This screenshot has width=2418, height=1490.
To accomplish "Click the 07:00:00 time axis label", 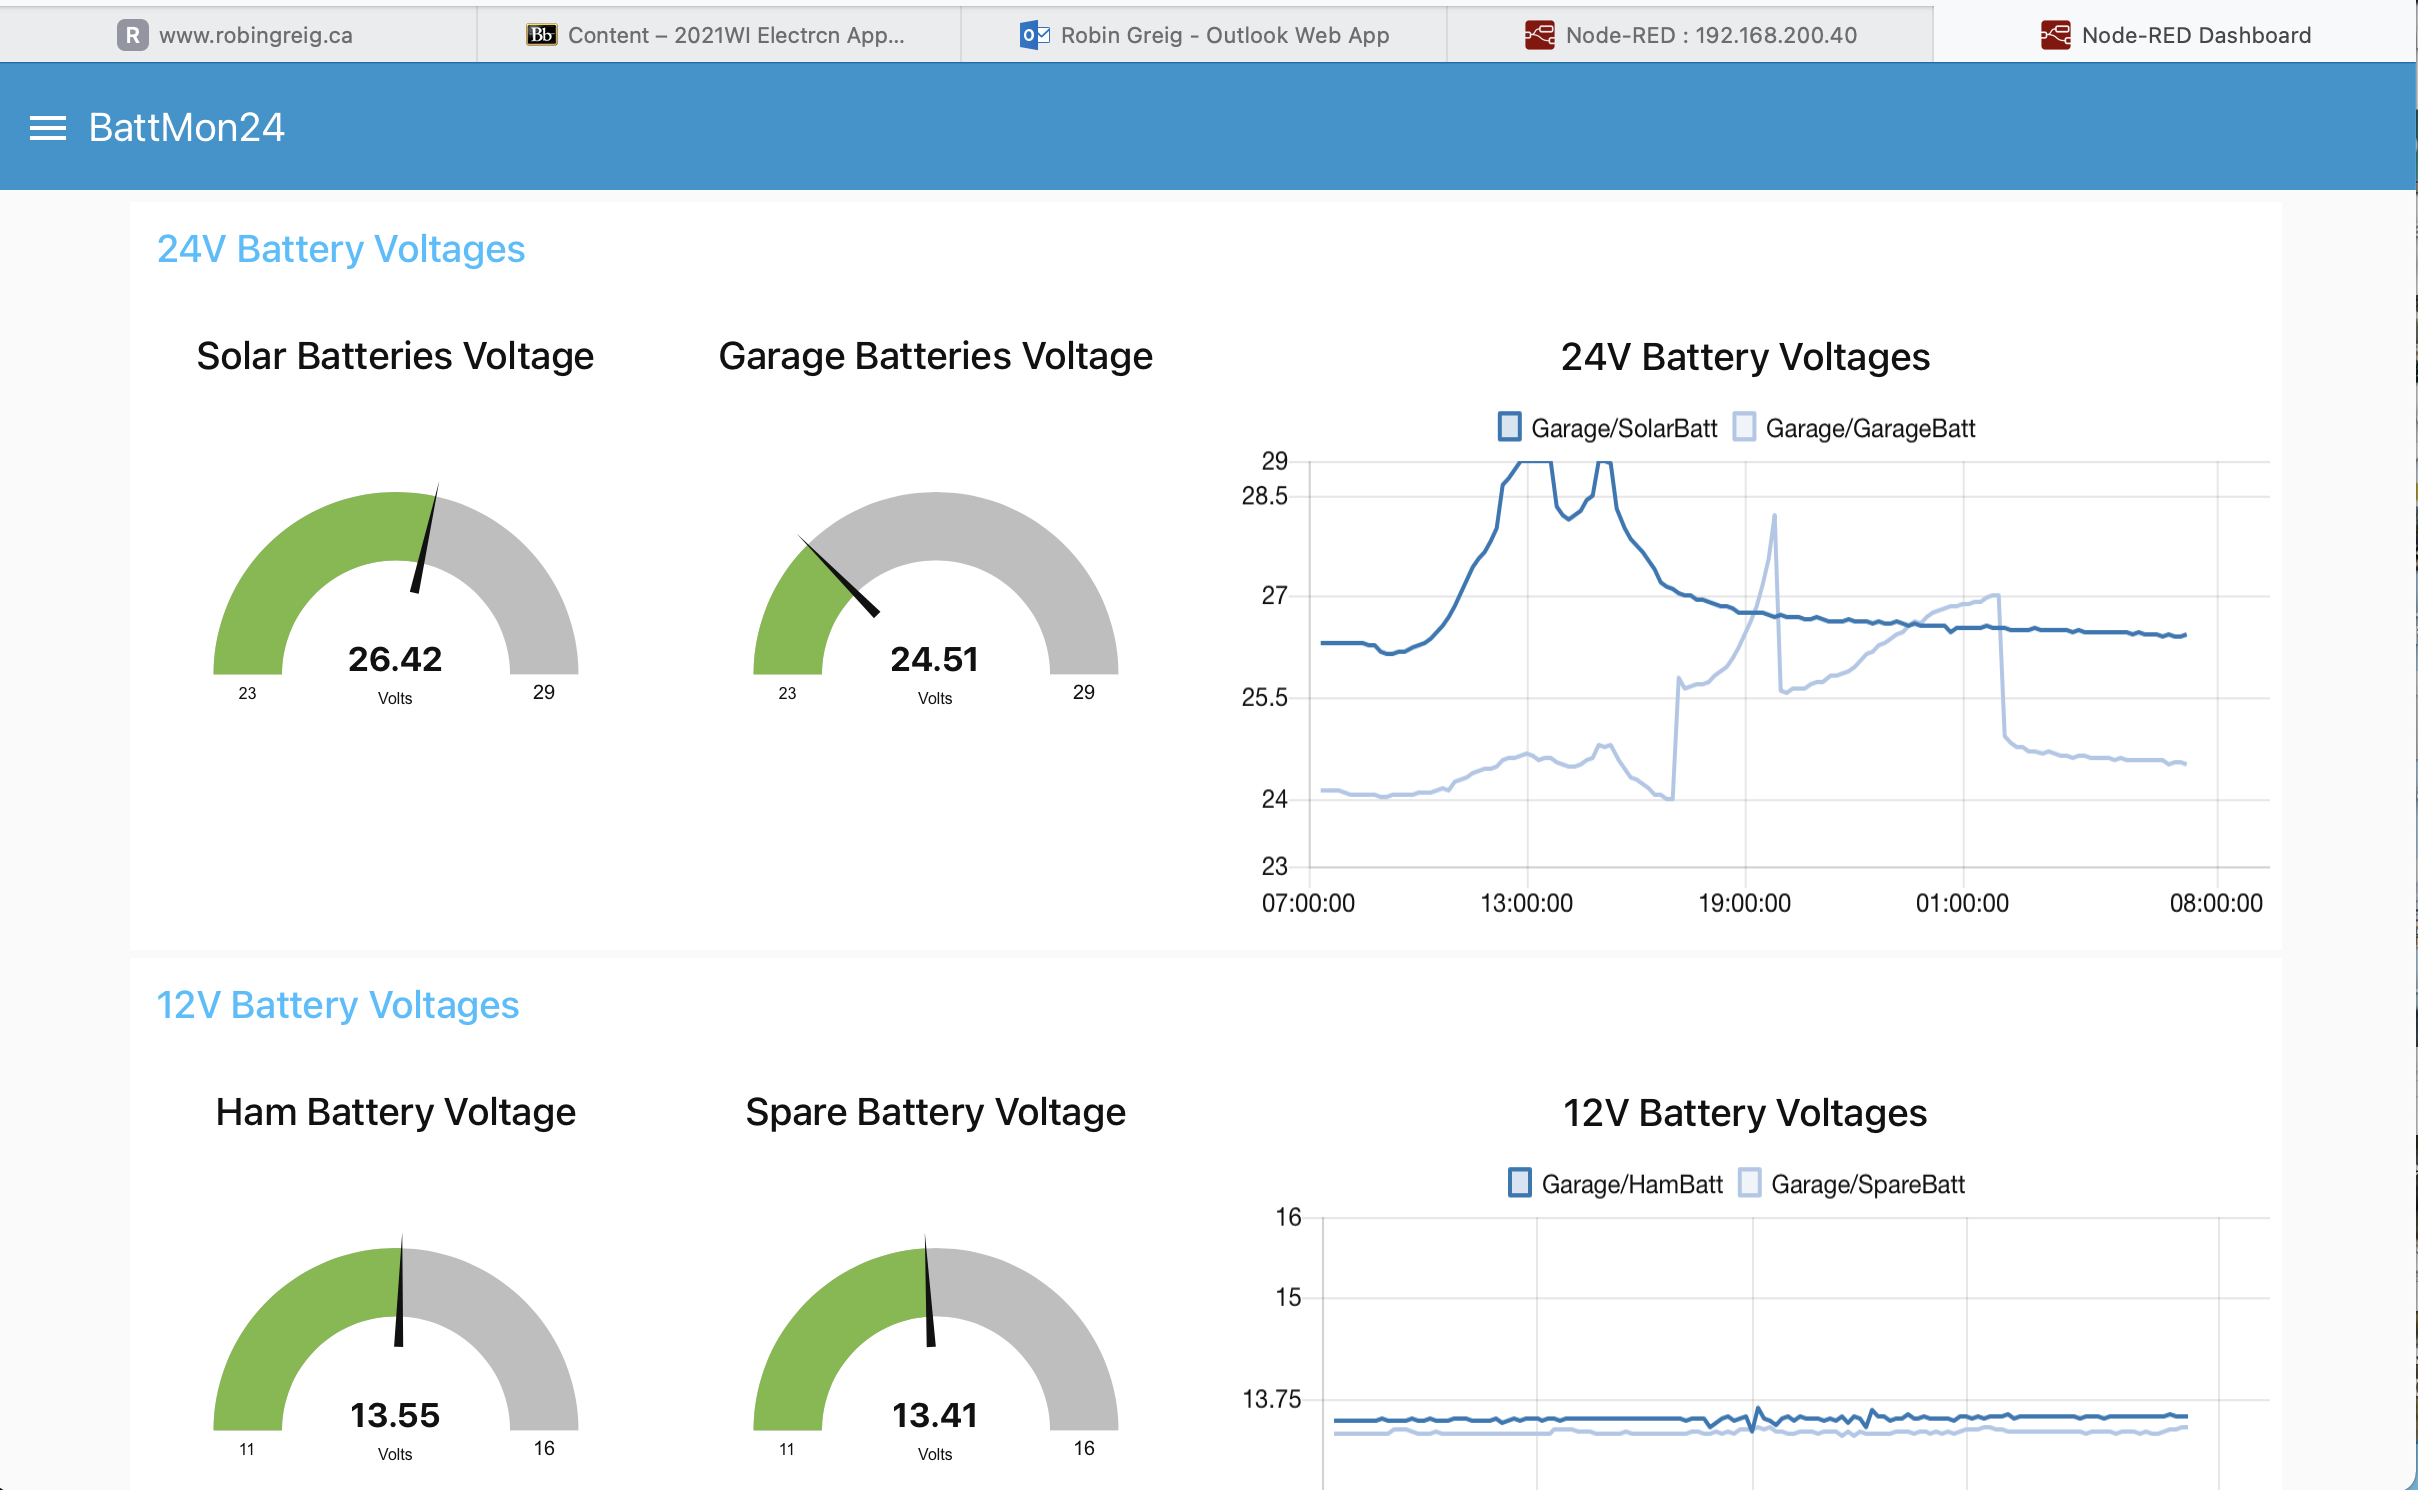I will click(x=1308, y=903).
